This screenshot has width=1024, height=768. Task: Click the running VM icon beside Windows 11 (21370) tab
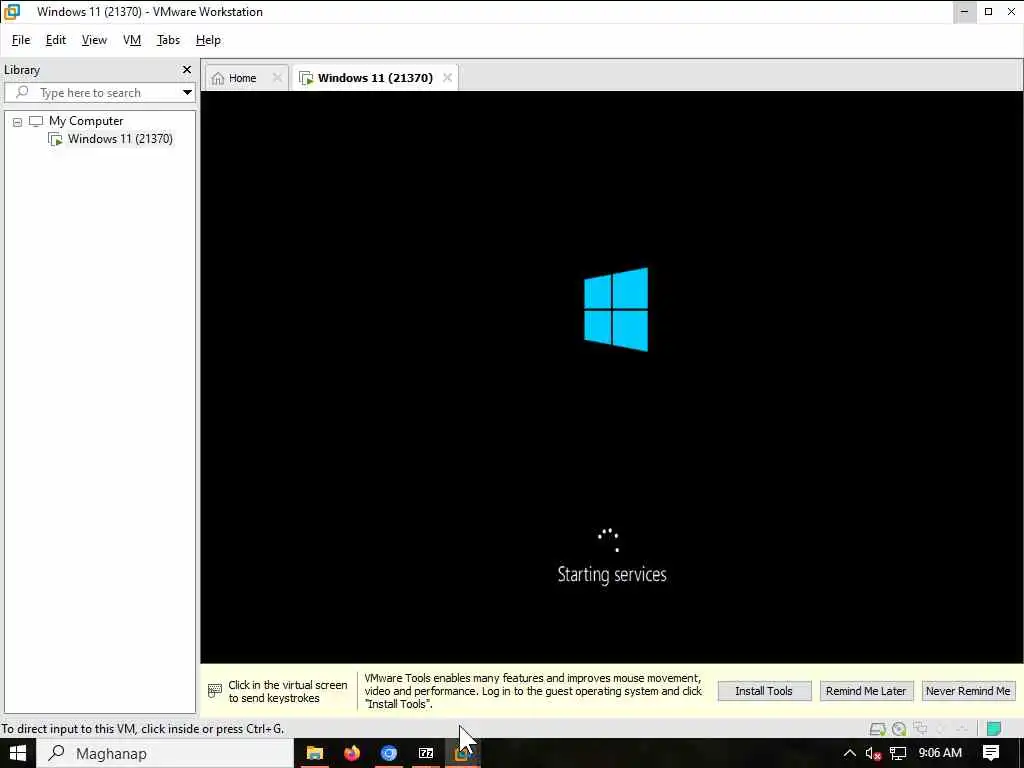point(306,78)
